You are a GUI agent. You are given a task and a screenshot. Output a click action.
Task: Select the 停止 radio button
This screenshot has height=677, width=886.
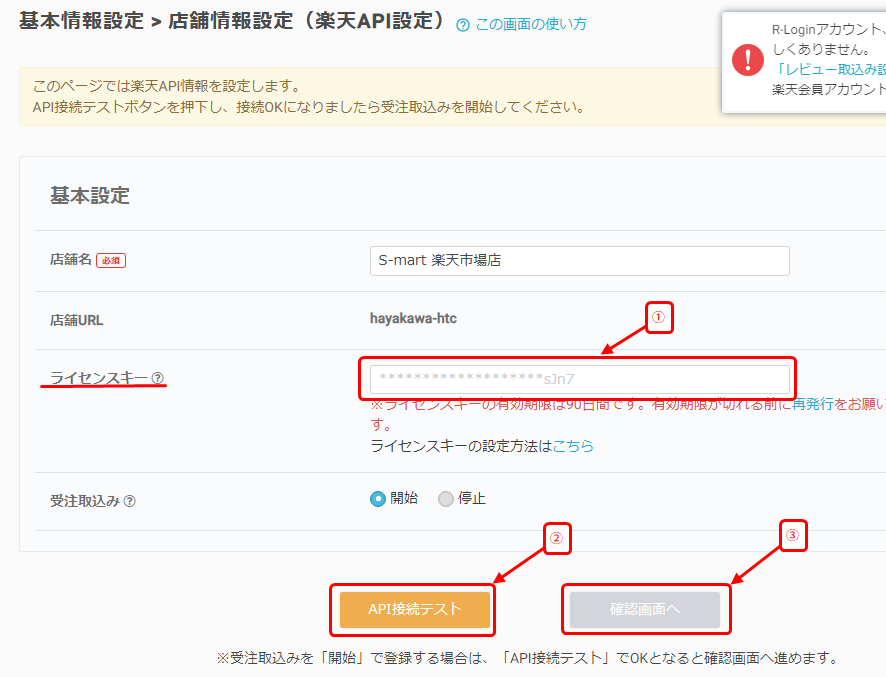click(x=446, y=499)
